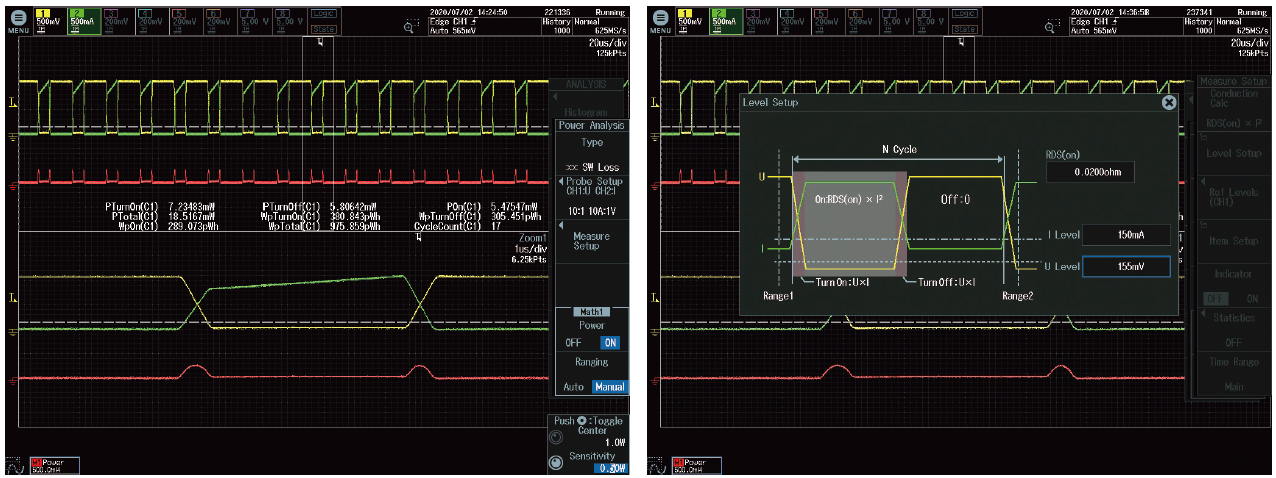Open the MENU button on right screen
1276x478 pixels.
pyautogui.click(x=660, y=20)
